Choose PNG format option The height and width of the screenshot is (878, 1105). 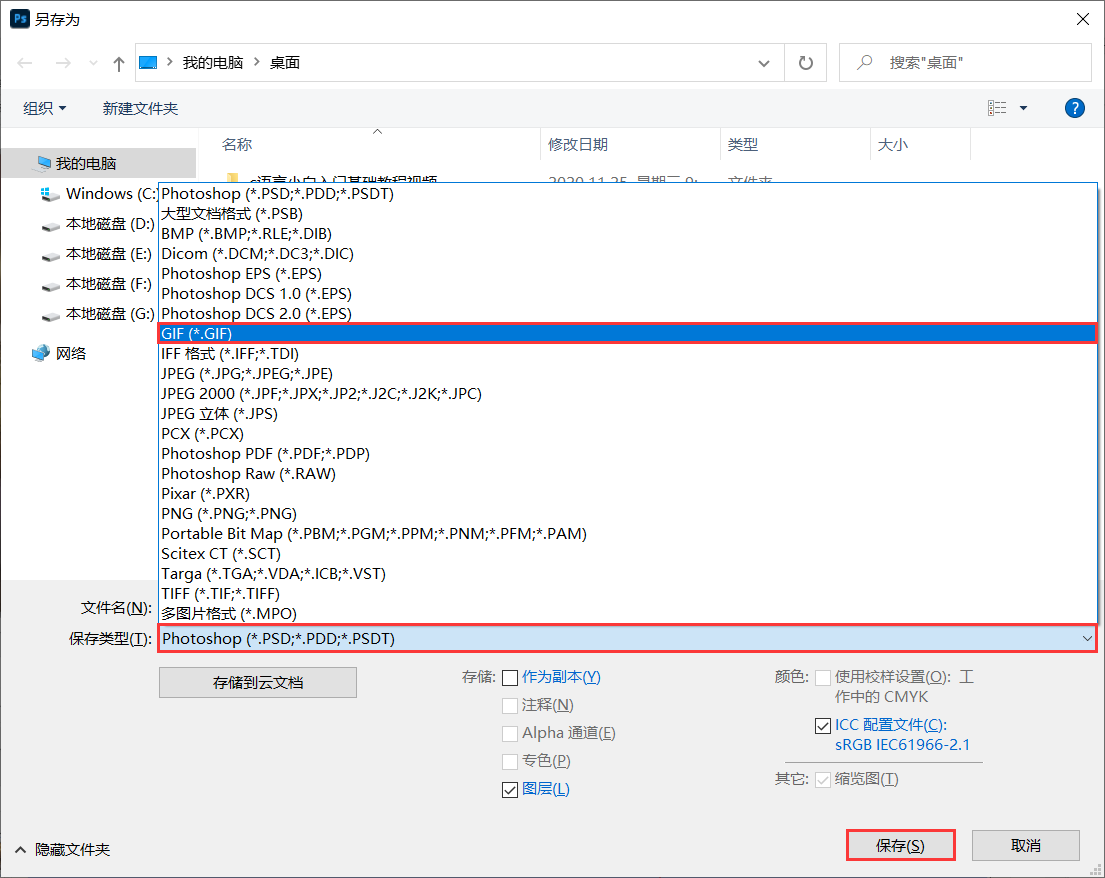coord(627,514)
